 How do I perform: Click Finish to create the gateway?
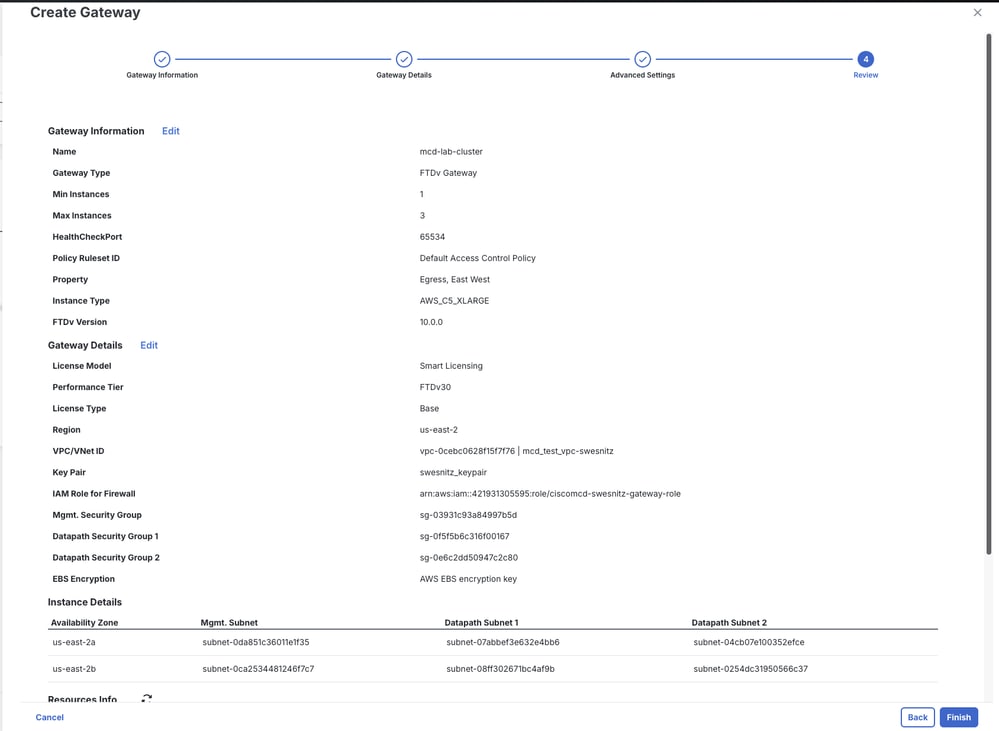click(958, 717)
